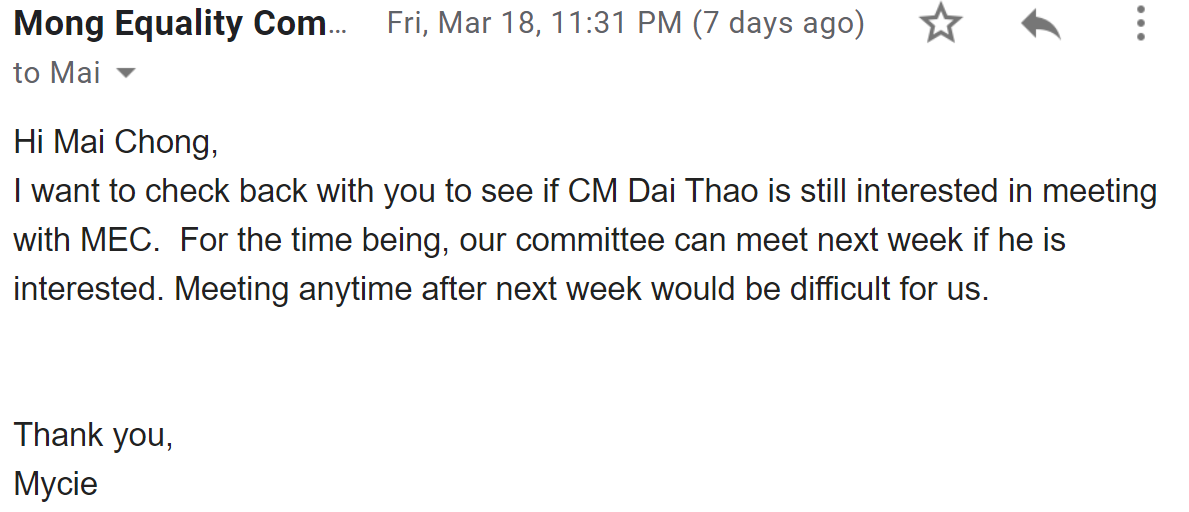The image size is (1189, 512).
Task: Click the signature name "Mycie"
Action: pyautogui.click(x=56, y=484)
